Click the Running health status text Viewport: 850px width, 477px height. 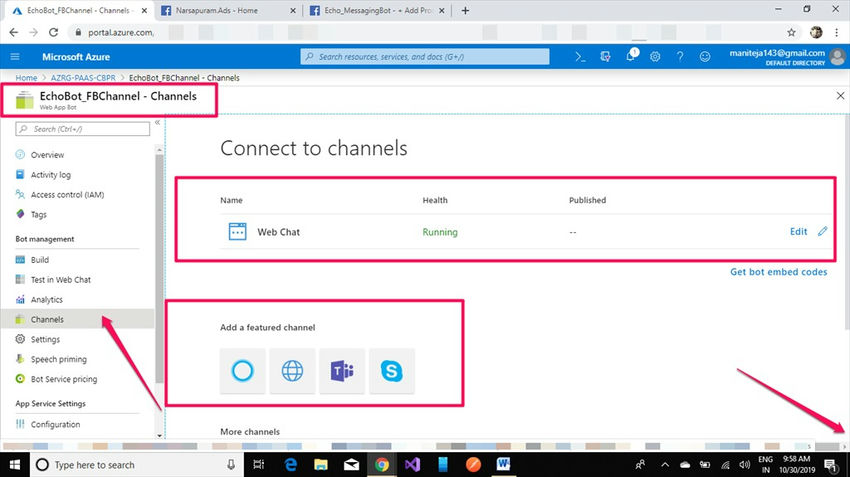point(440,232)
